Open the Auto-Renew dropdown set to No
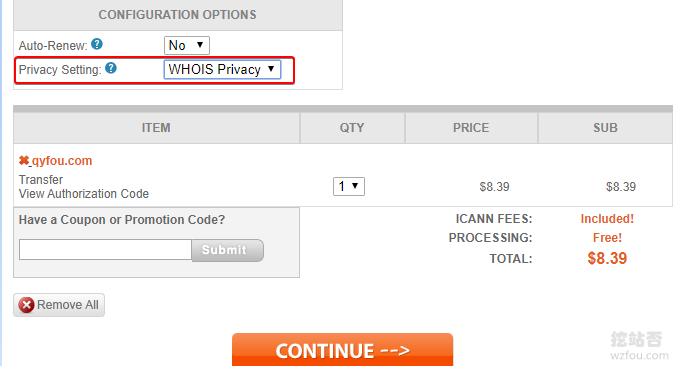Image resolution: width=680 pixels, height=366 pixels. click(x=187, y=46)
